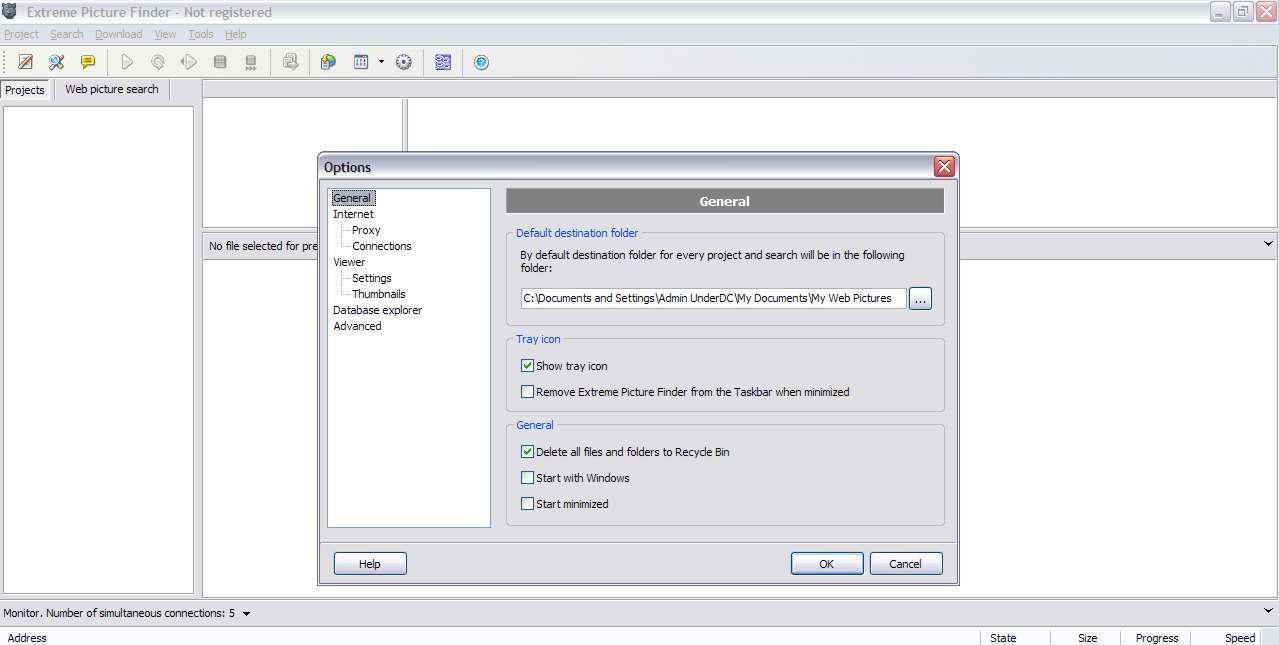The height and width of the screenshot is (645, 1279).
Task: Click the project properties tools icon
Action: coord(57,62)
